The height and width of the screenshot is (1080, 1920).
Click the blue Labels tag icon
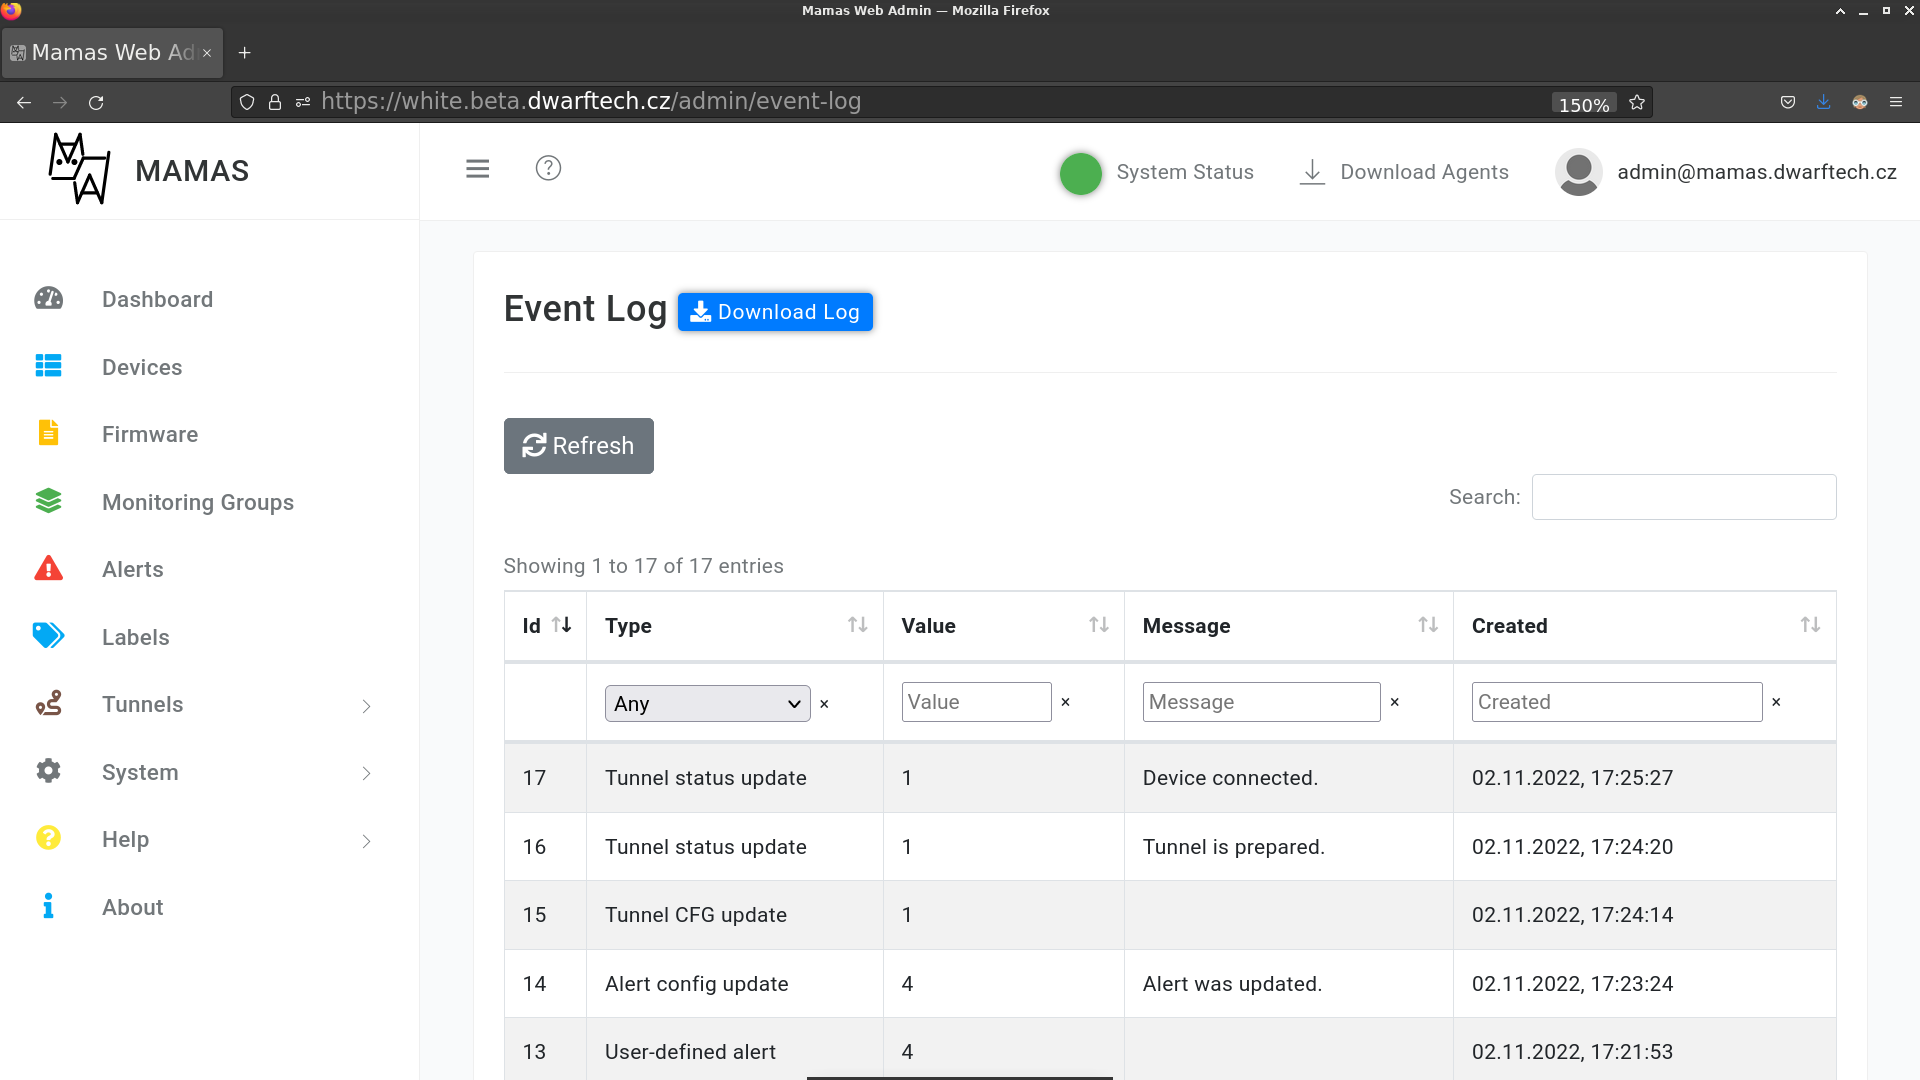click(x=48, y=636)
